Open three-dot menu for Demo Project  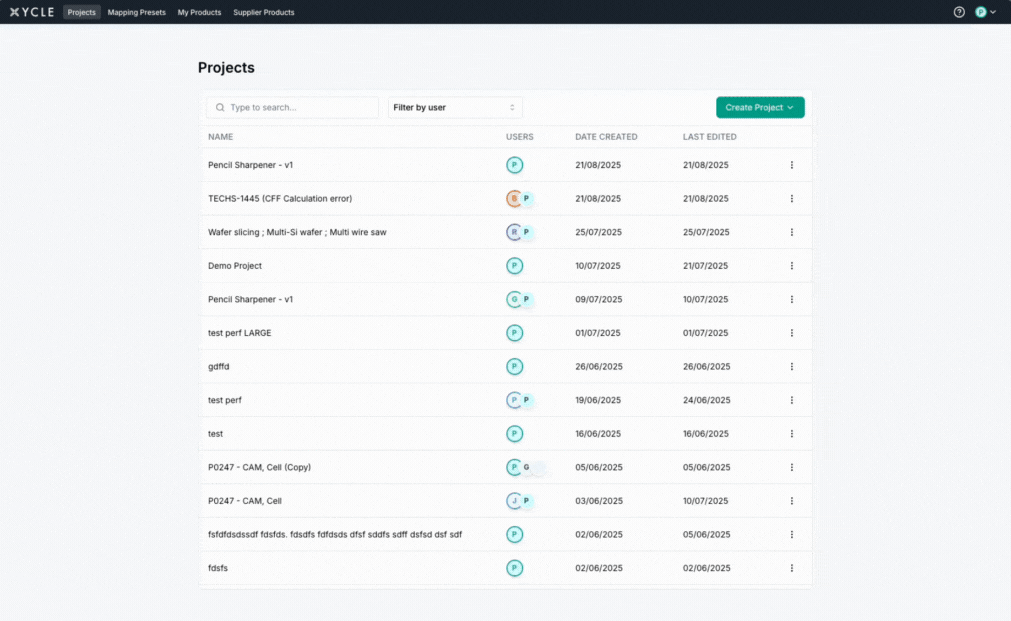pos(791,266)
